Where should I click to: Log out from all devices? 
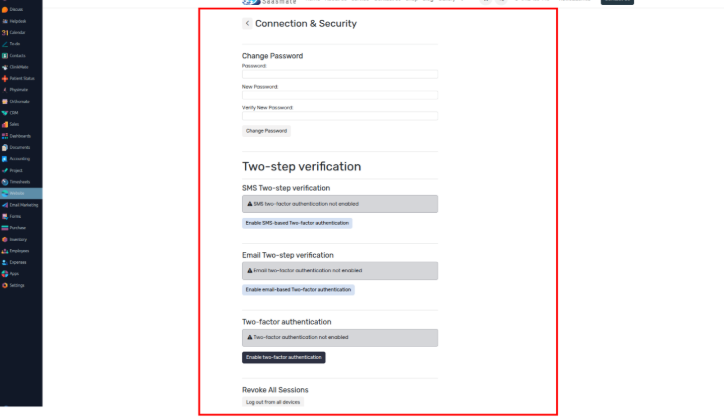[x=272, y=402]
